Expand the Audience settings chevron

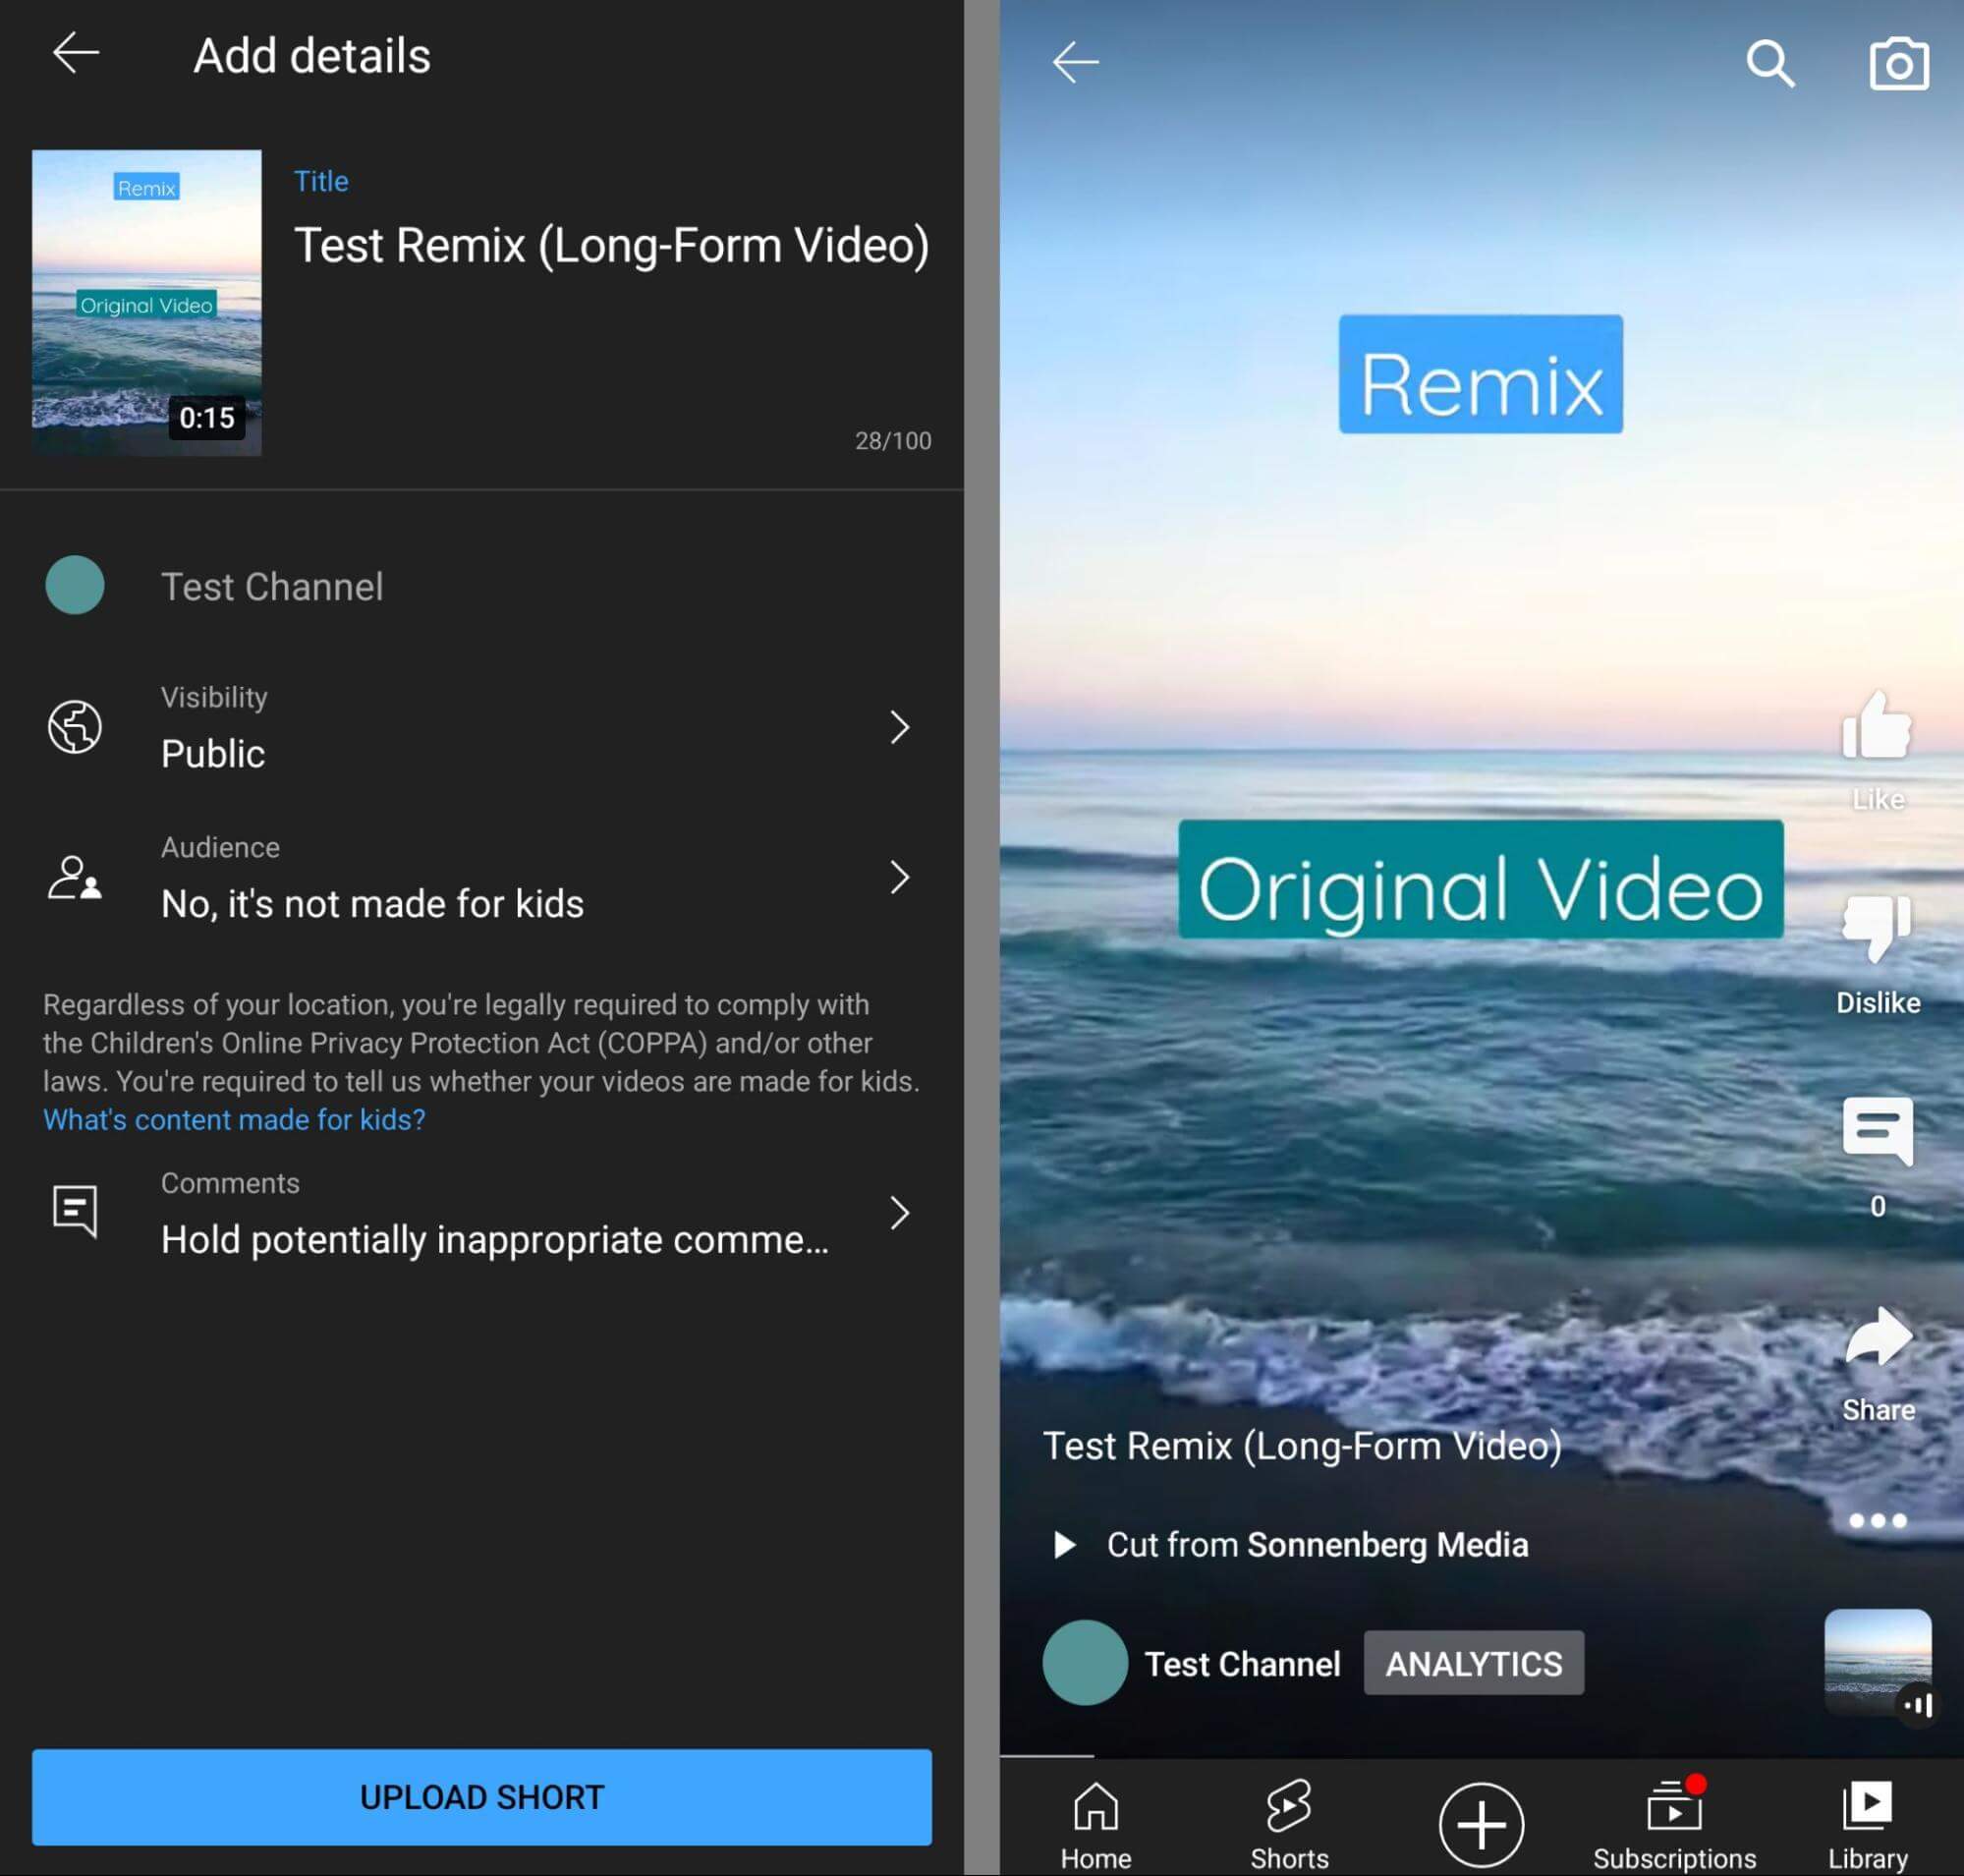(900, 877)
